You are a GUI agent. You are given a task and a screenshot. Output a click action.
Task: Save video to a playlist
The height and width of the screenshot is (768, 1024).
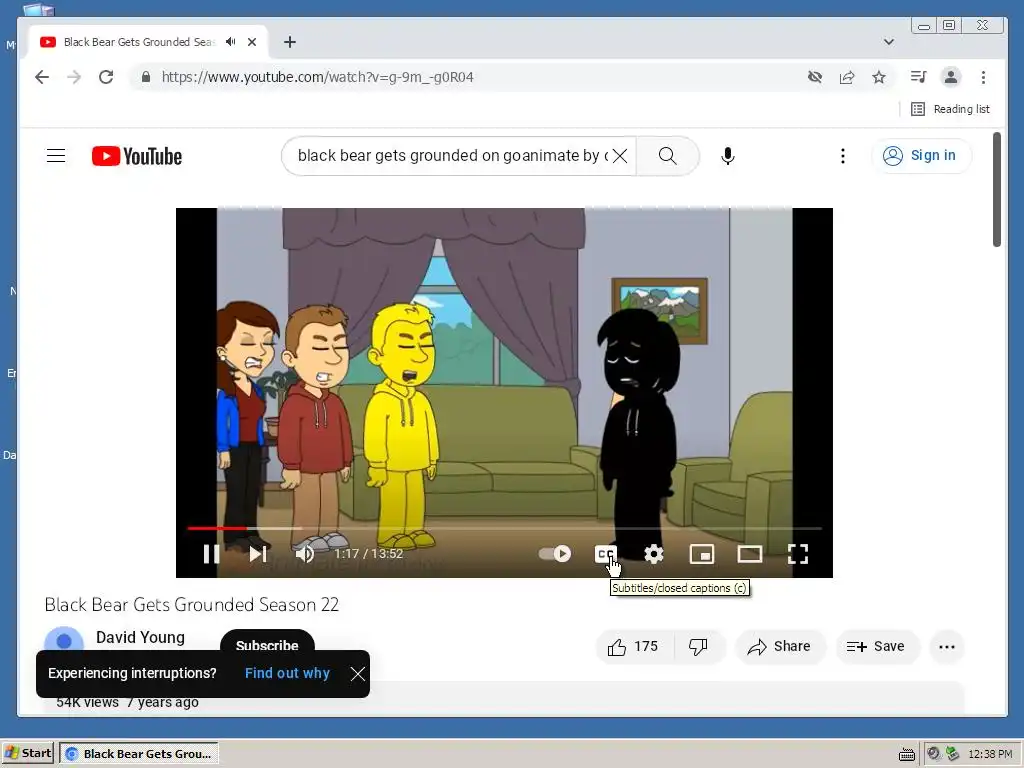(x=877, y=647)
